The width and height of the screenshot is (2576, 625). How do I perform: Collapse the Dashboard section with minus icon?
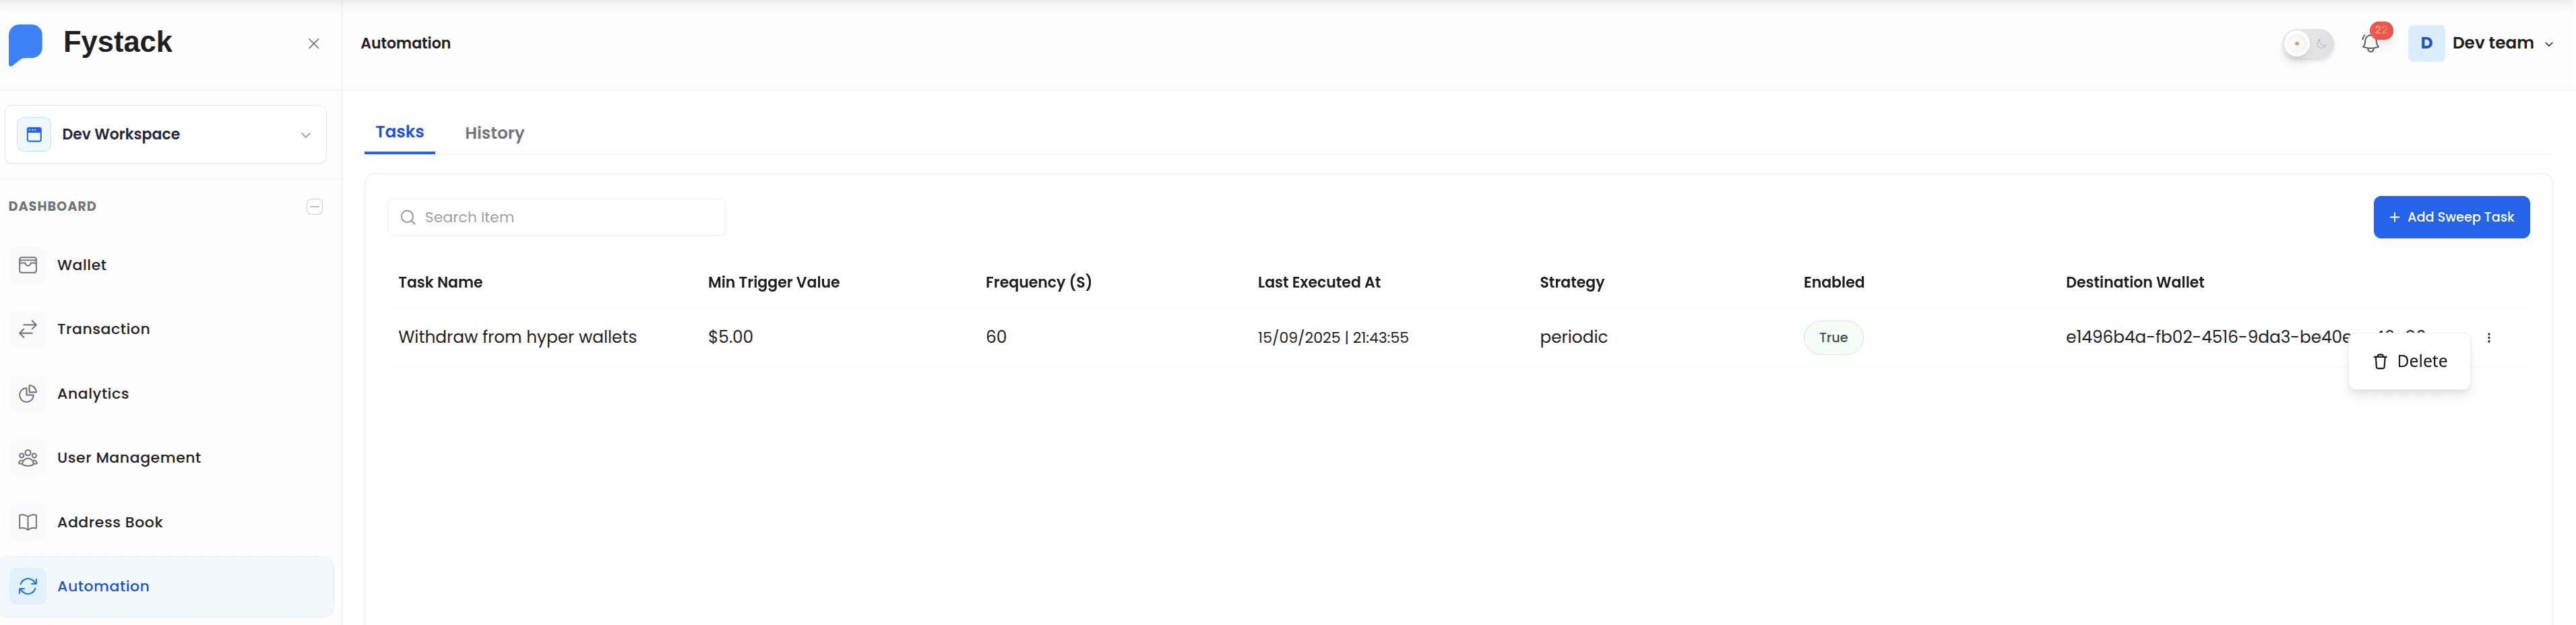coord(314,207)
